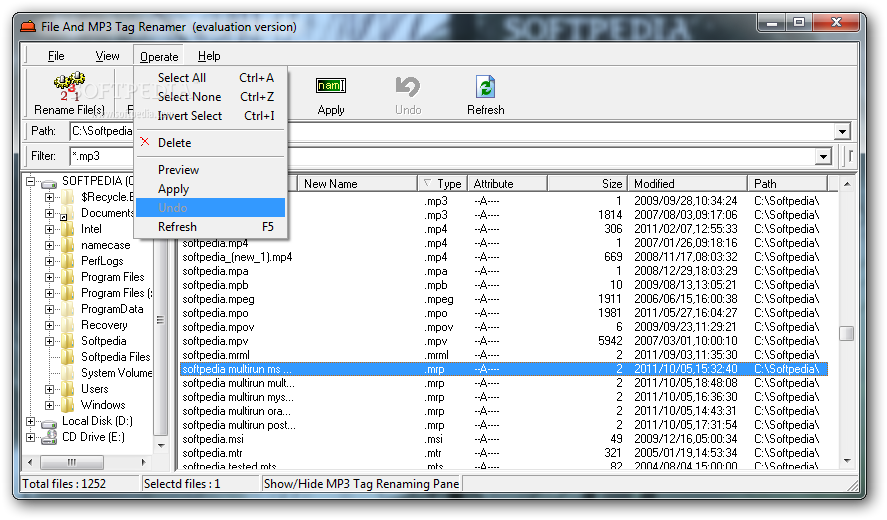887x520 pixels.
Task: Sort by Attribute column header
Action: 507,183
